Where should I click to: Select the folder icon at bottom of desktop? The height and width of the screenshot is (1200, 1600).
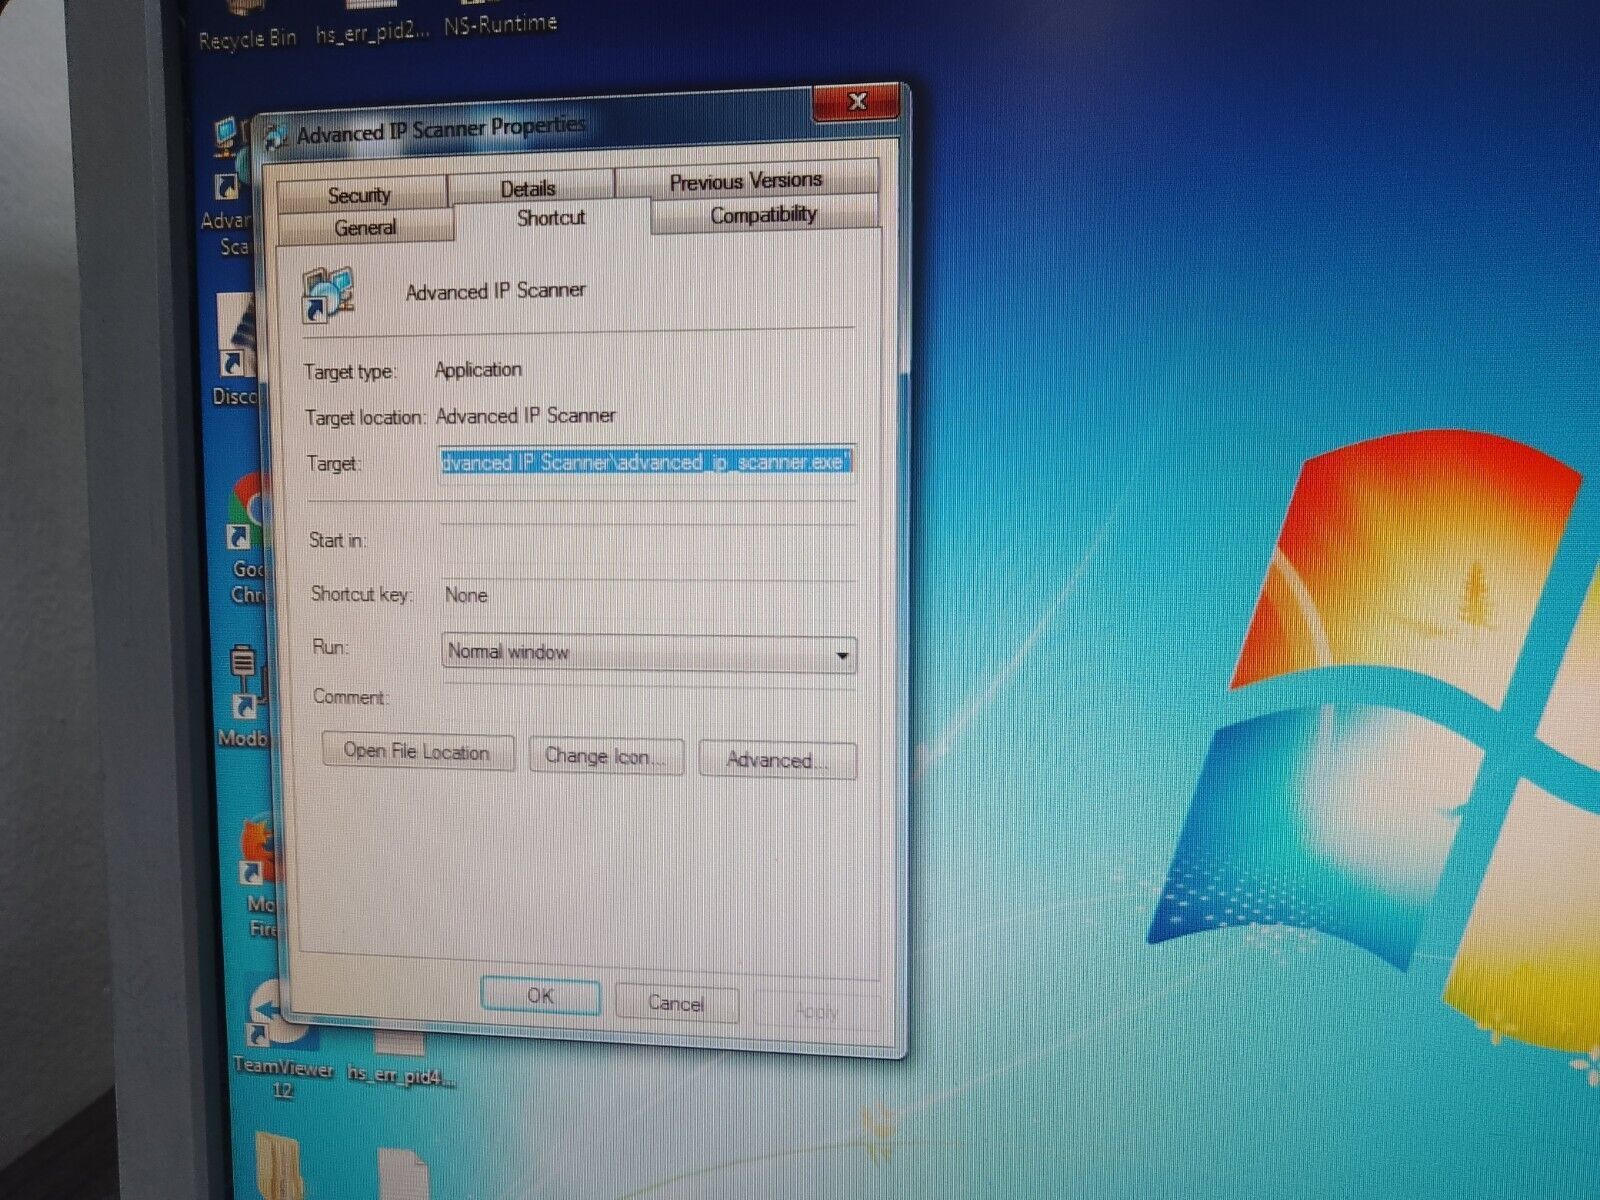click(279, 1165)
